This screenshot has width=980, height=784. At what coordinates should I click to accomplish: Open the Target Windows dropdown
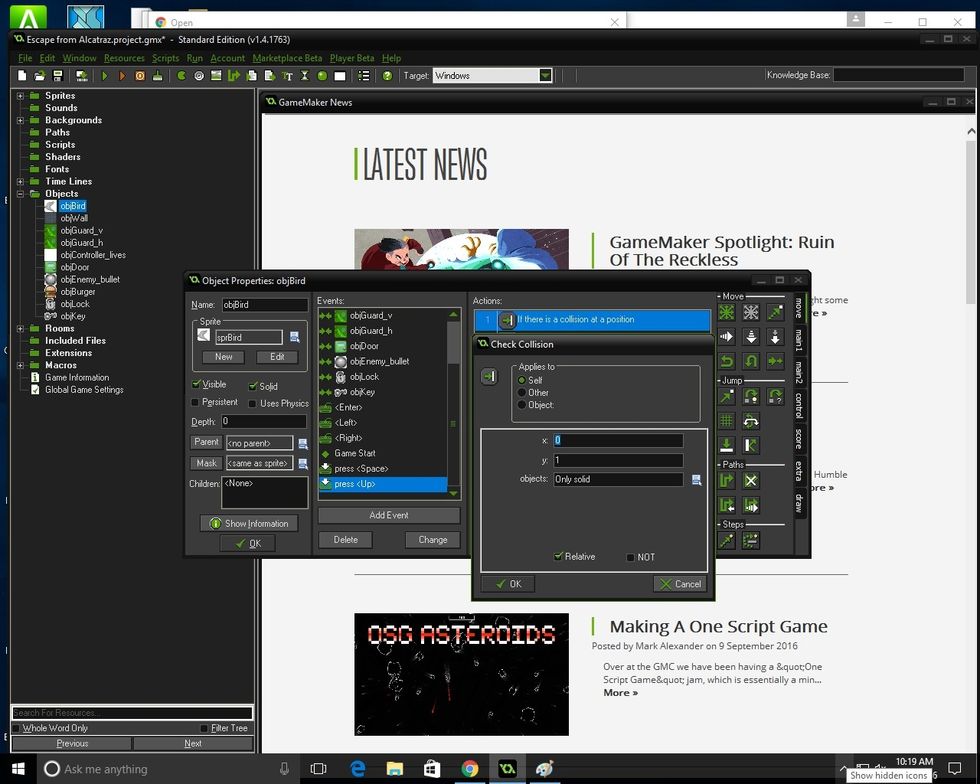coord(543,75)
